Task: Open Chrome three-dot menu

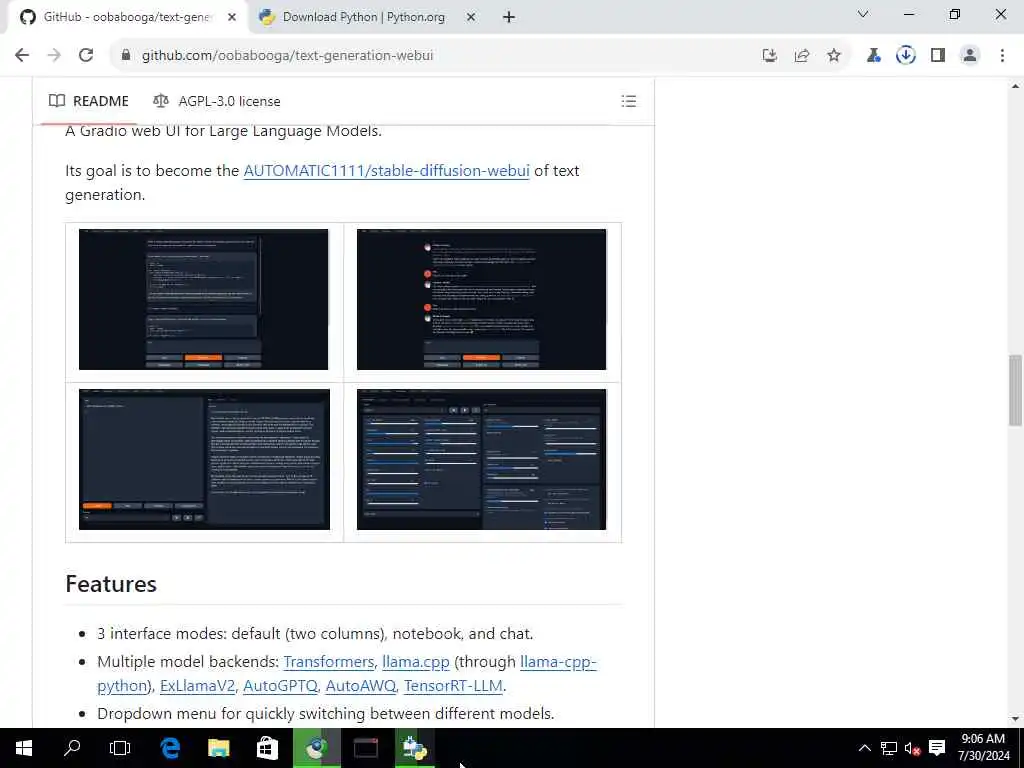Action: [x=1002, y=56]
